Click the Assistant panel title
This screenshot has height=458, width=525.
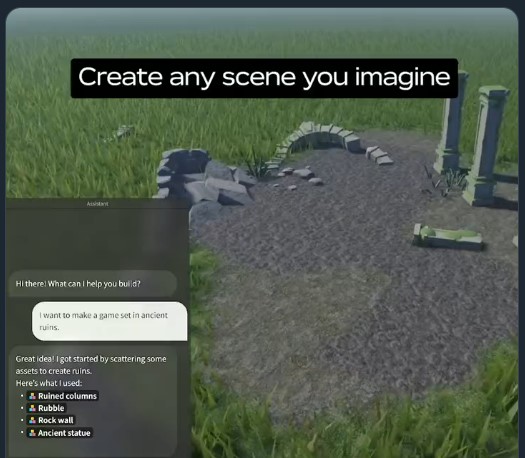click(x=97, y=204)
